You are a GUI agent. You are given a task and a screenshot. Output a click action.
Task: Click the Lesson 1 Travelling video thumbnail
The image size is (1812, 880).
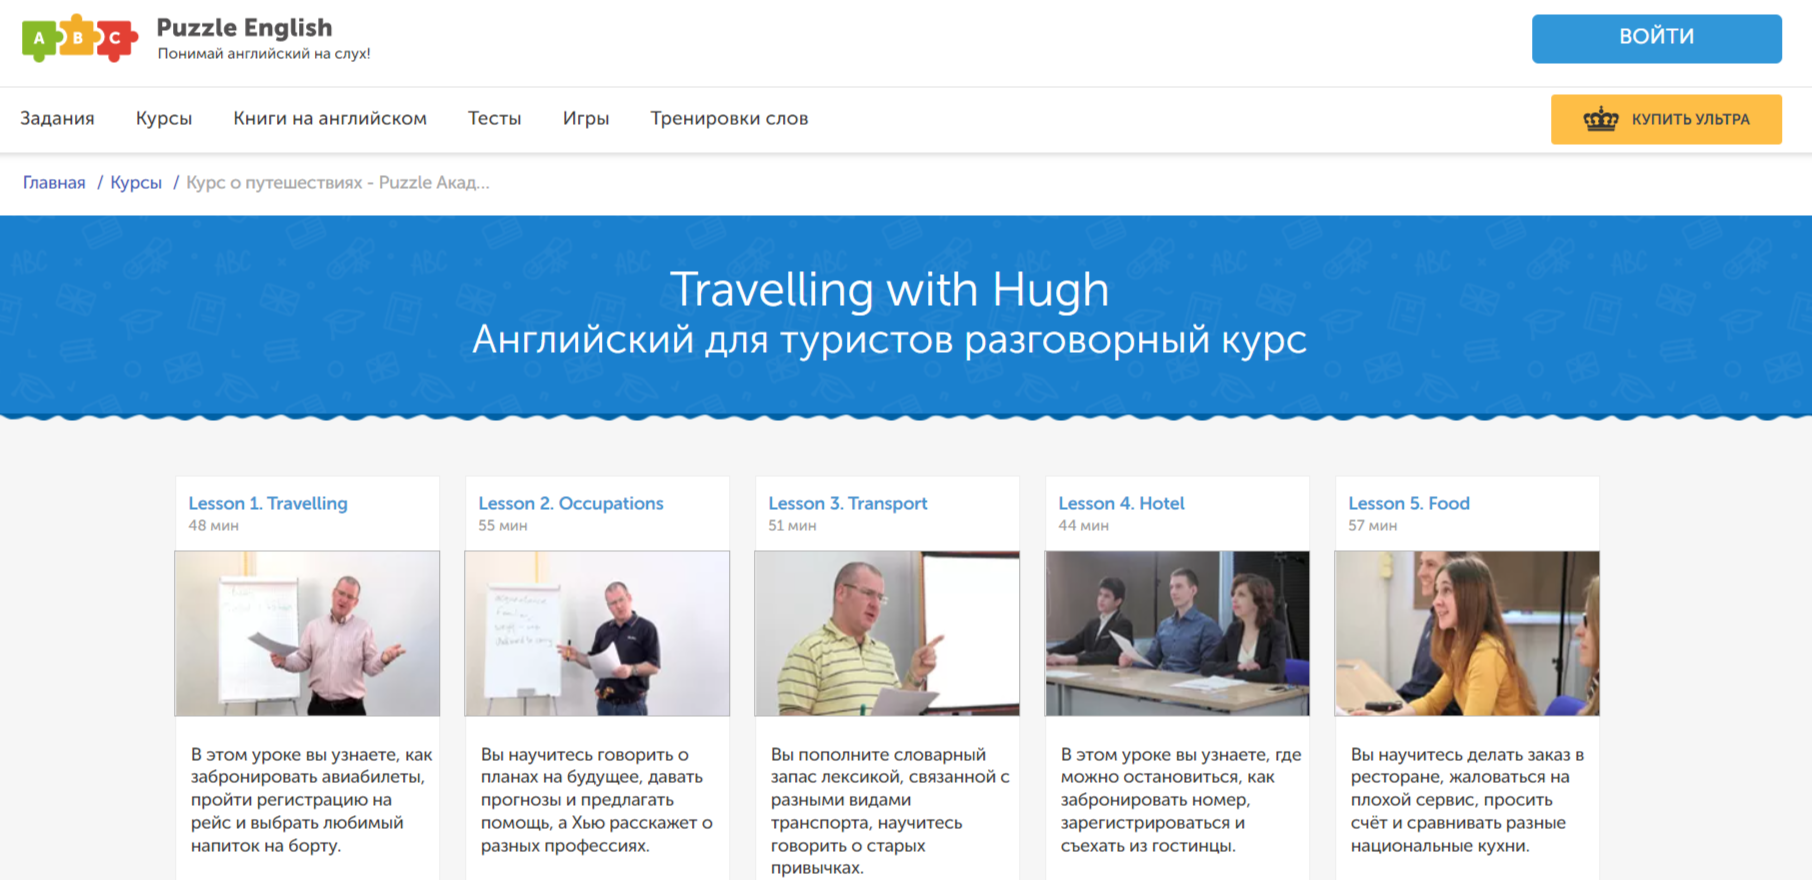coord(307,633)
